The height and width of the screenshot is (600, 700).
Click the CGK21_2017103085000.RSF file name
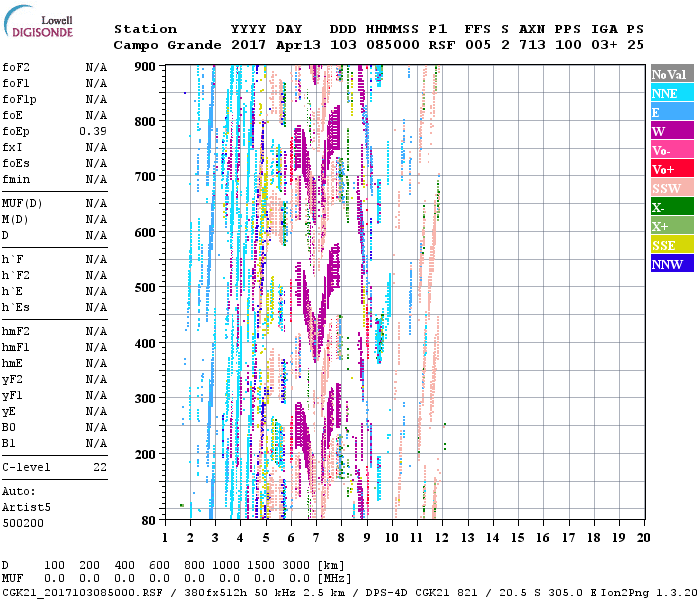[x=83, y=593]
